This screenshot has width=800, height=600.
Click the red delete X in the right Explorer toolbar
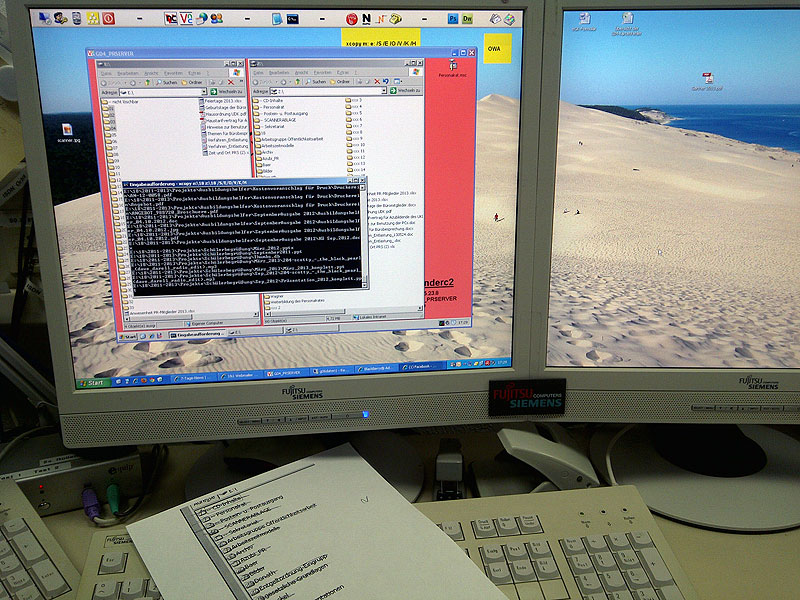(379, 82)
